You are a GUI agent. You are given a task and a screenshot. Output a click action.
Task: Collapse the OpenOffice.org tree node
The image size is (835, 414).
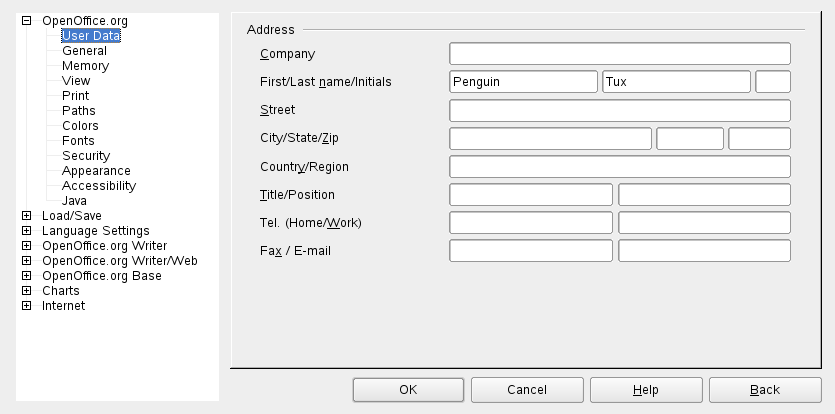(x=26, y=21)
